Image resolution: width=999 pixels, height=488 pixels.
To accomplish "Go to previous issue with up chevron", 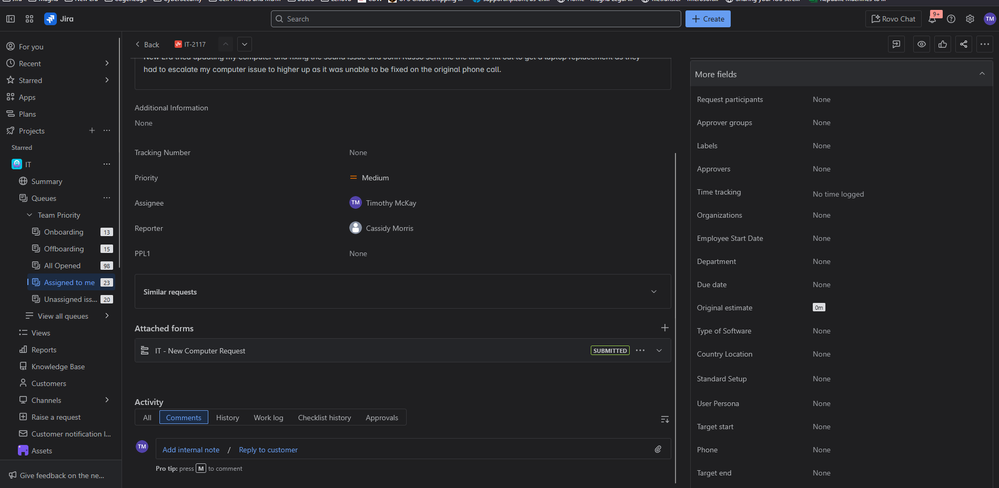I will point(226,45).
